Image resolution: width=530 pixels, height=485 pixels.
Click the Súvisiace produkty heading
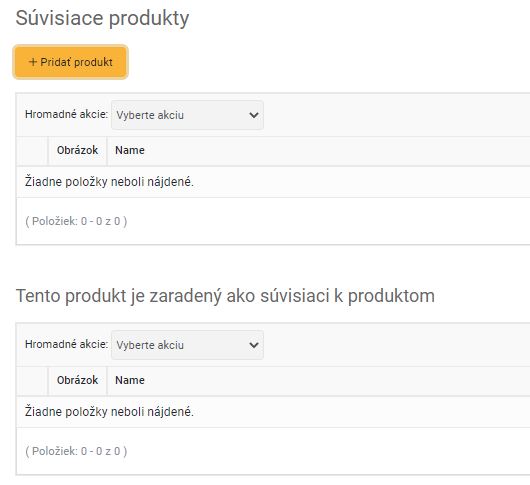click(102, 18)
